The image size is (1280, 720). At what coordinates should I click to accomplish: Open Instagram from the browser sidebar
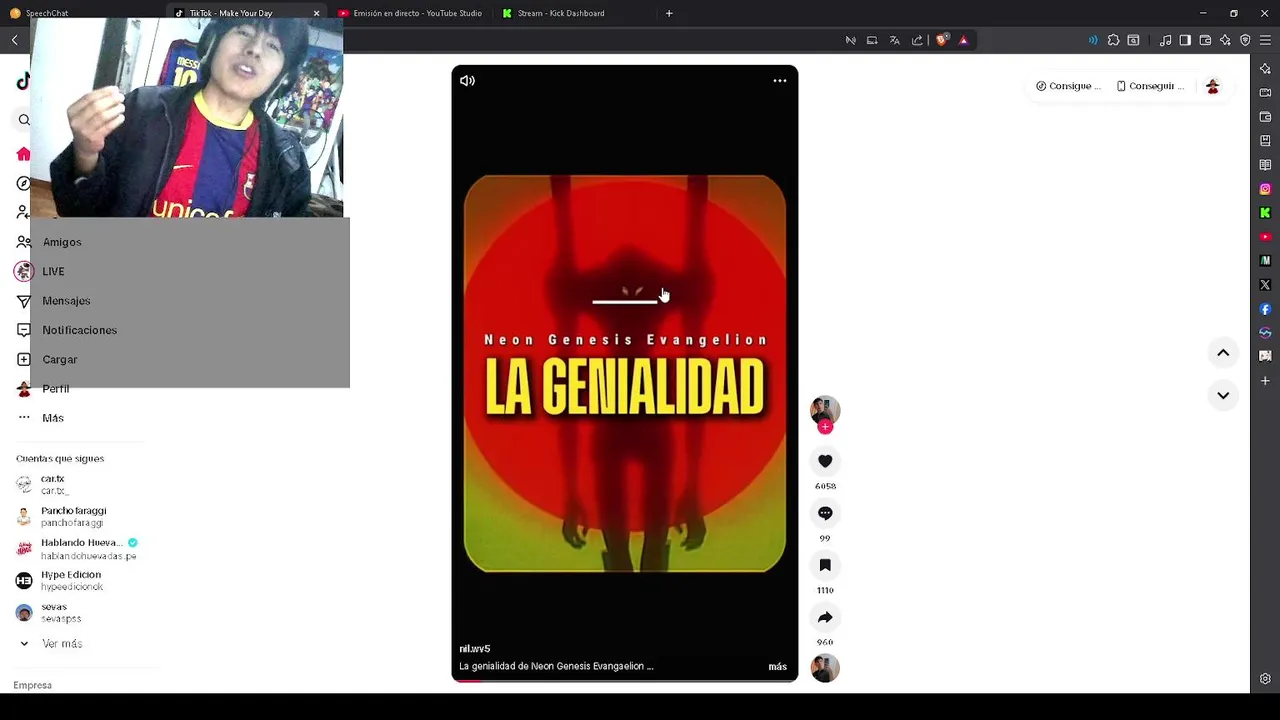(1265, 189)
